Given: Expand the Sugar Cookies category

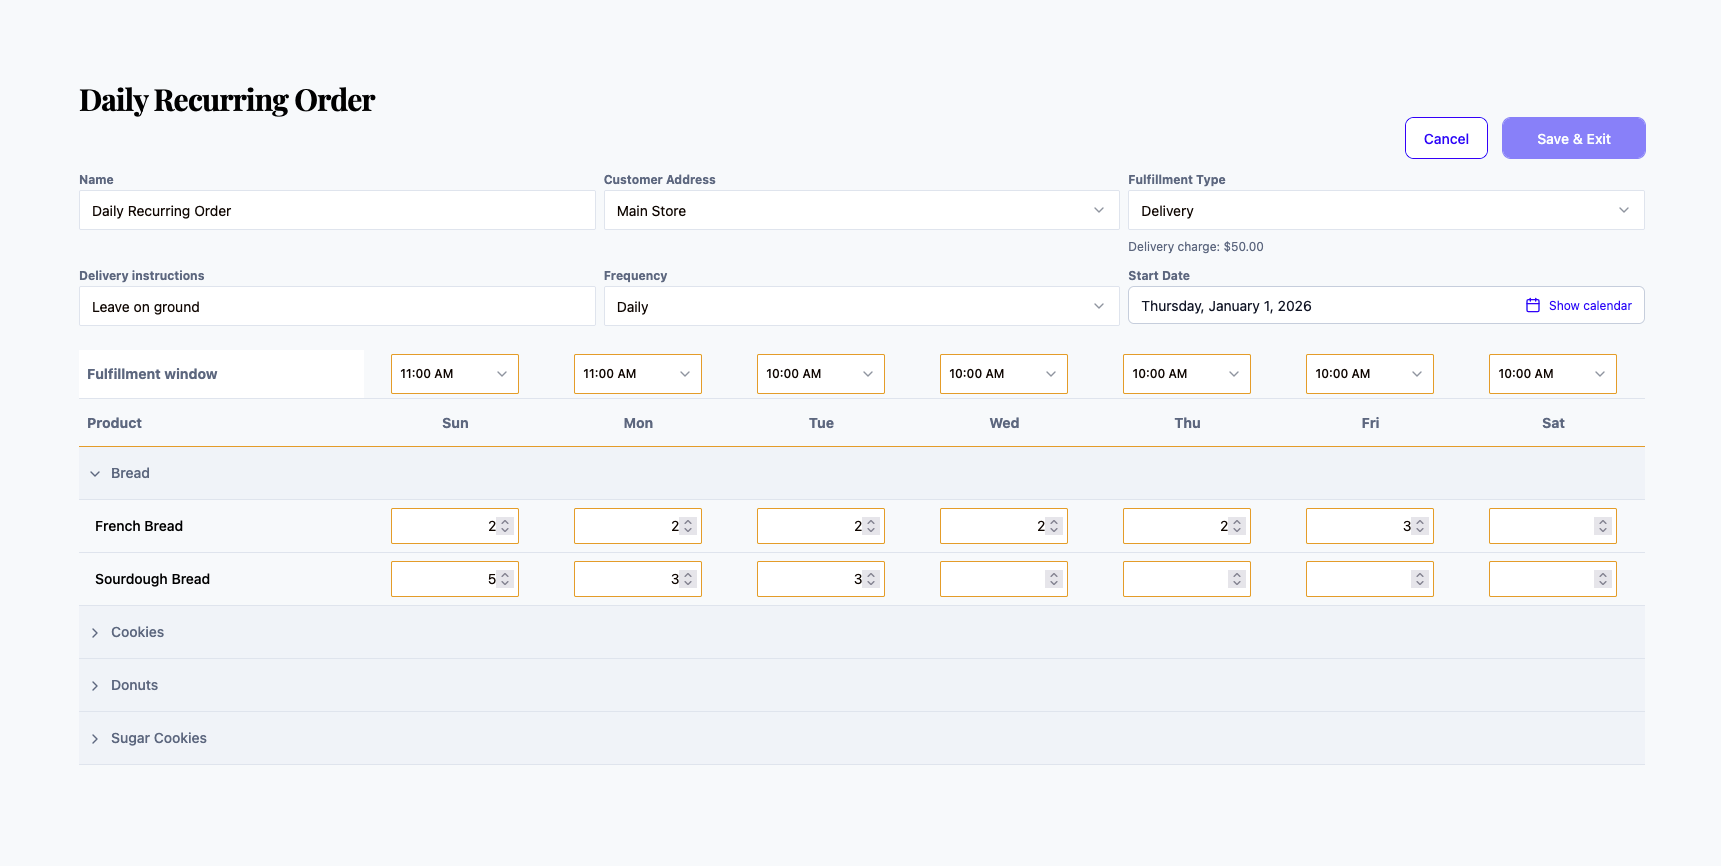Looking at the screenshot, I should click(x=96, y=739).
